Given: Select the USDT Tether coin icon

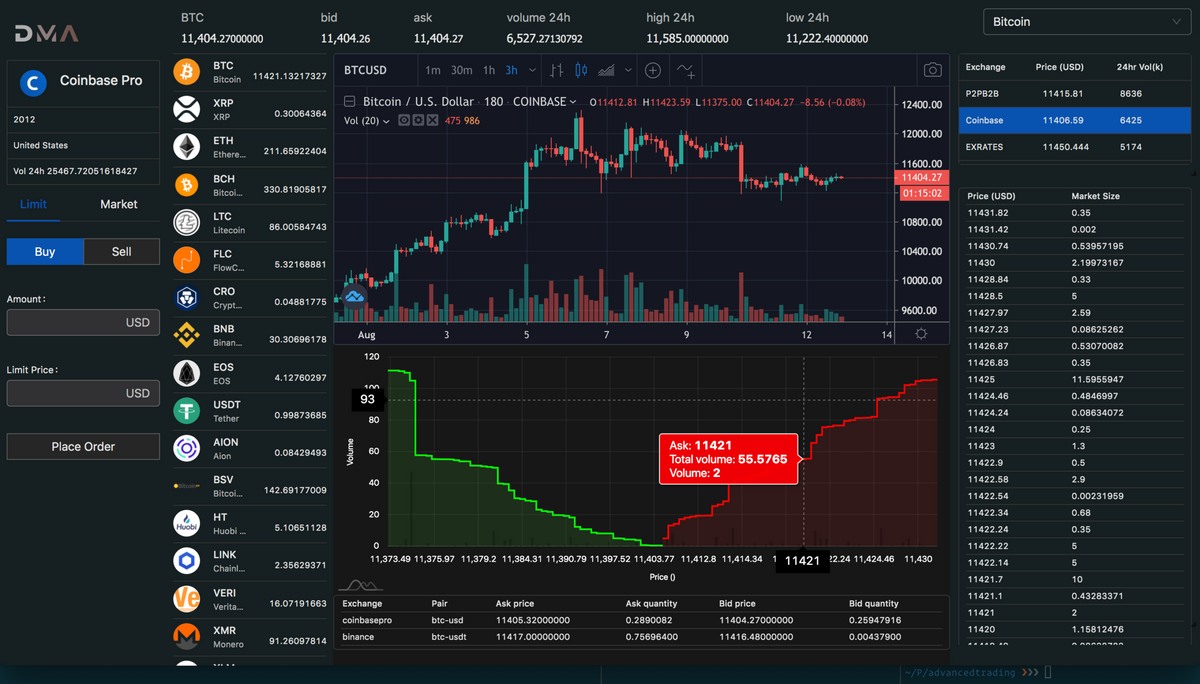Looking at the screenshot, I should 187,411.
